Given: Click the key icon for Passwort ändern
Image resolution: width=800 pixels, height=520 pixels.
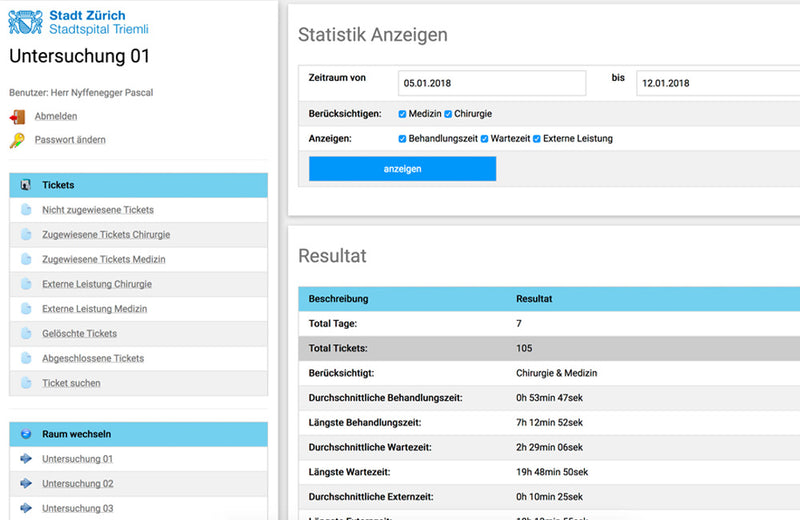Looking at the screenshot, I should pyautogui.click(x=17, y=140).
